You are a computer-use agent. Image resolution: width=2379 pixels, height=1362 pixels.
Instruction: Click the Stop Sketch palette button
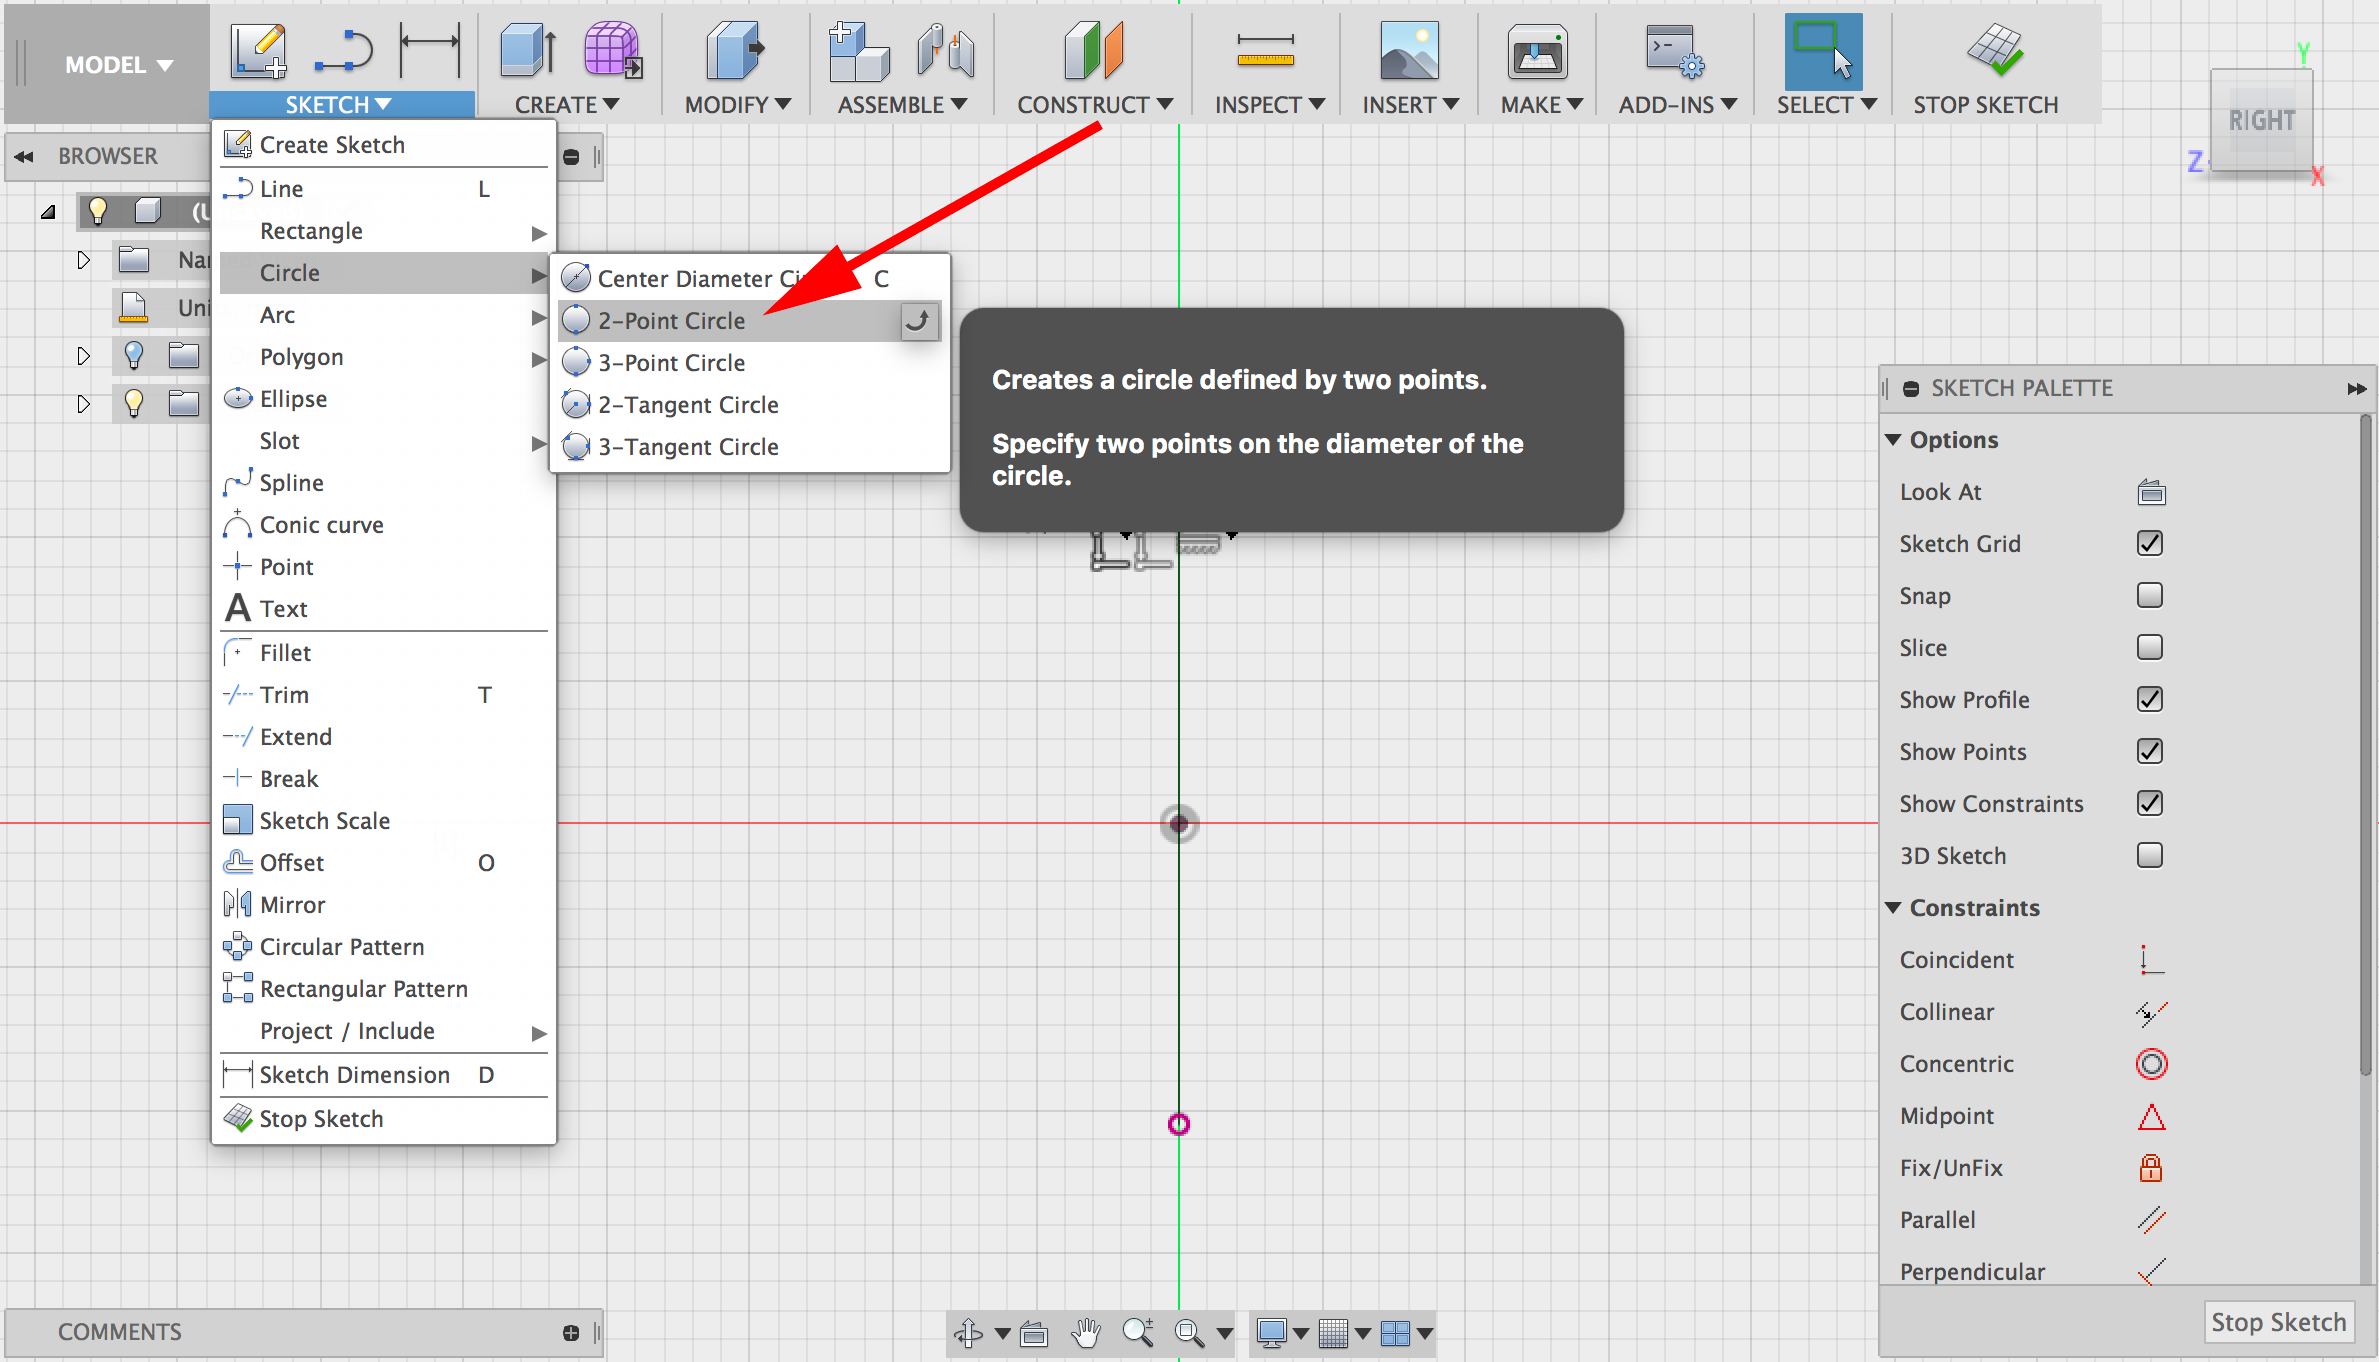pos(2278,1322)
